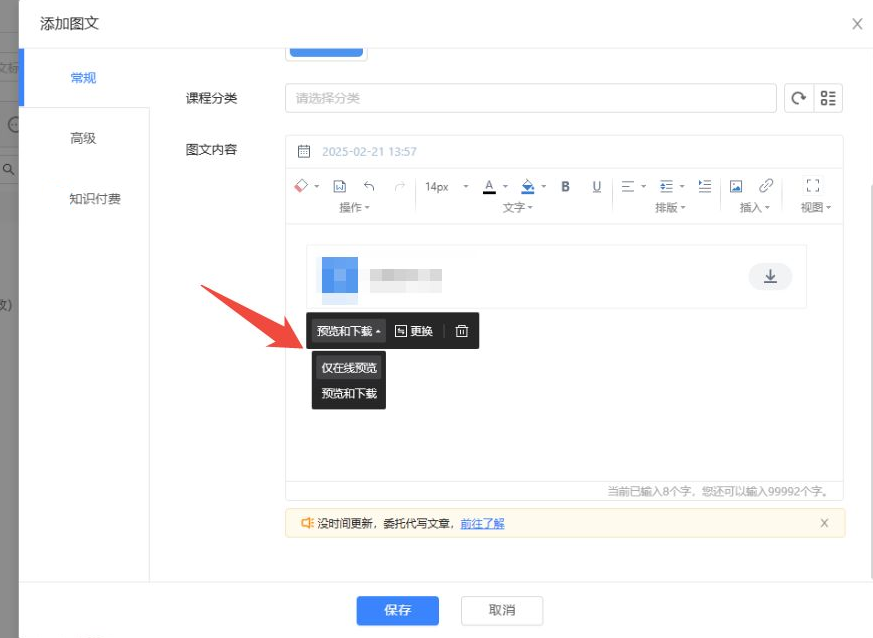This screenshot has height=638, width=873.
Task: Click the insert image icon
Action: 736,186
